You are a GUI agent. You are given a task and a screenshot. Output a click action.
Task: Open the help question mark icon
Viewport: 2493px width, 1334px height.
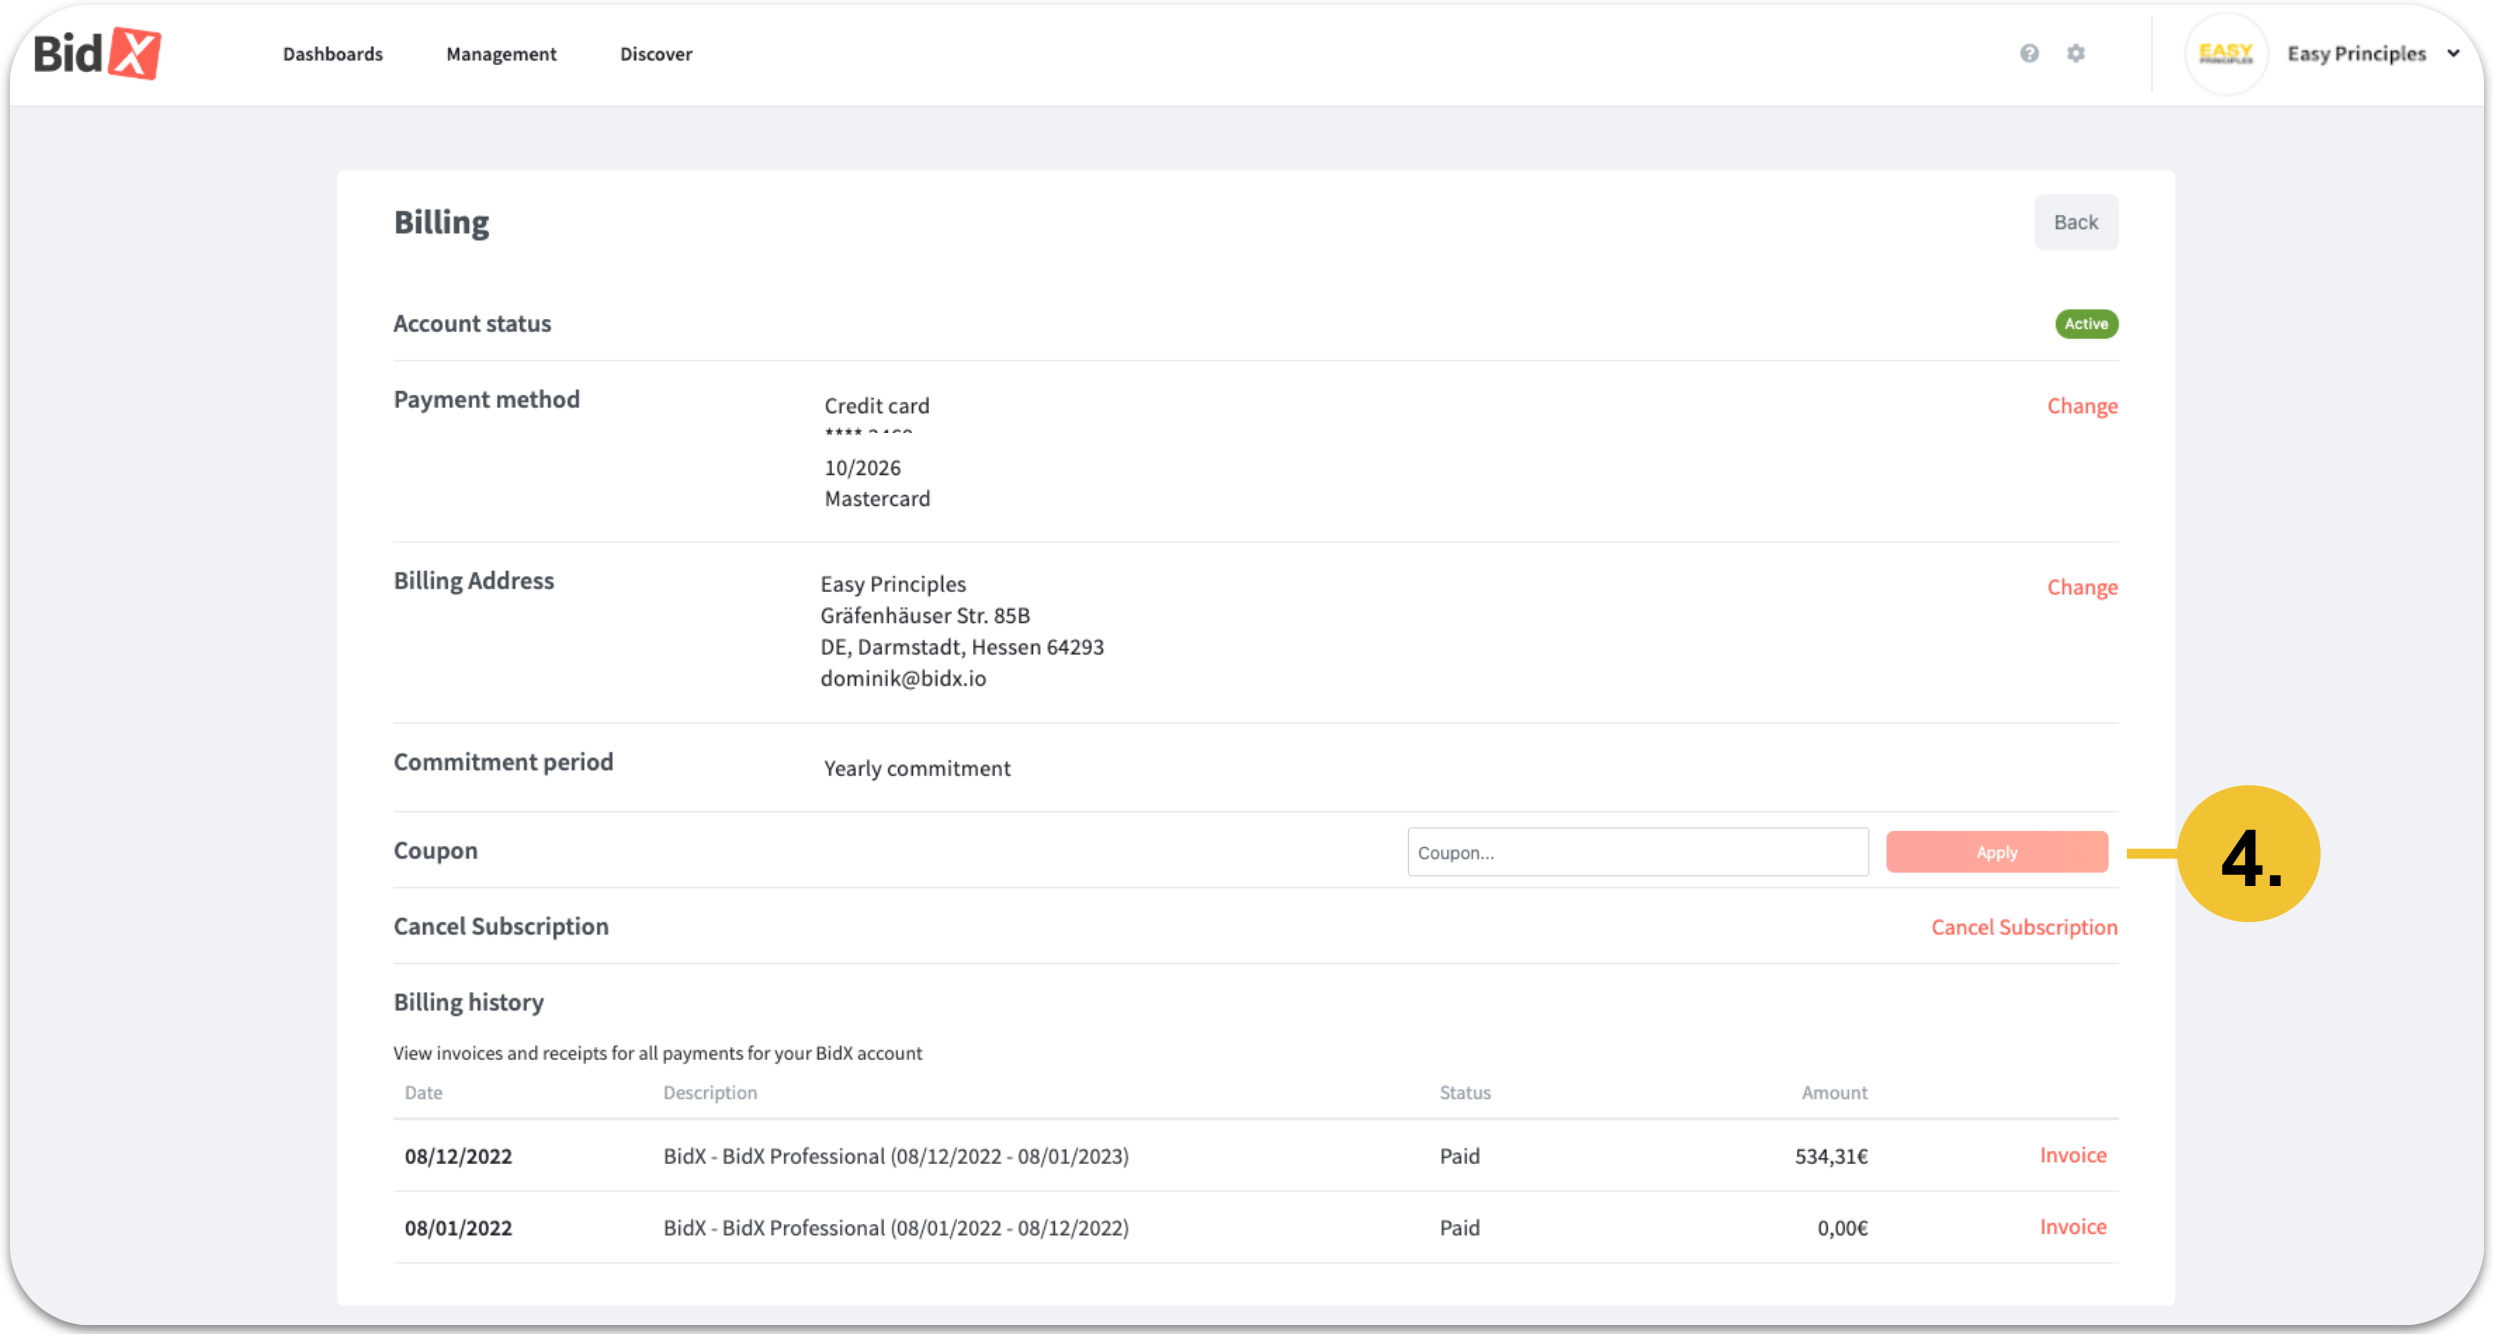(2029, 53)
